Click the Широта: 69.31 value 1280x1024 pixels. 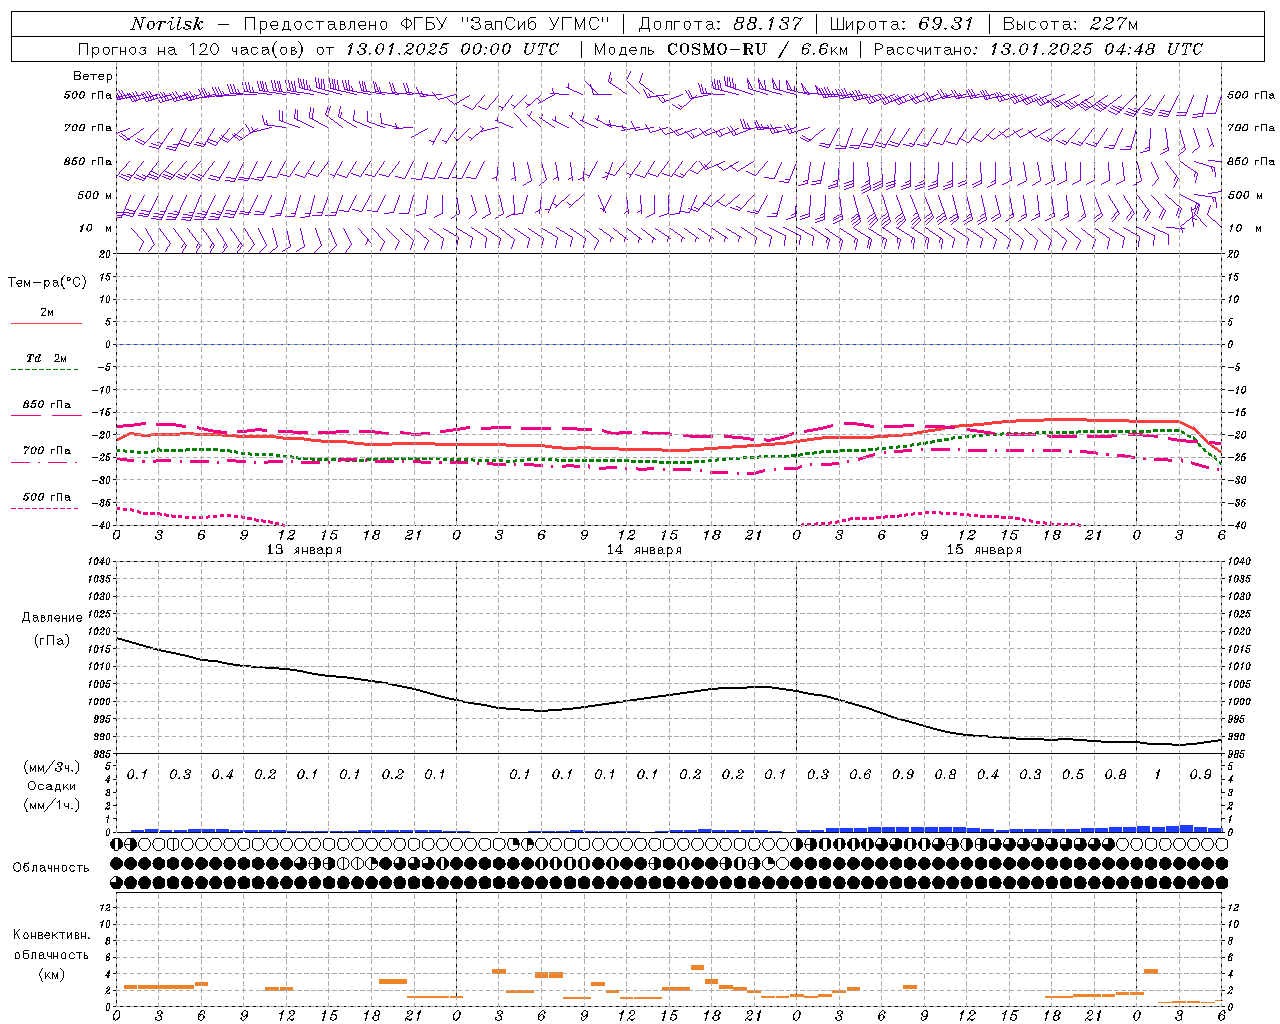901,24
